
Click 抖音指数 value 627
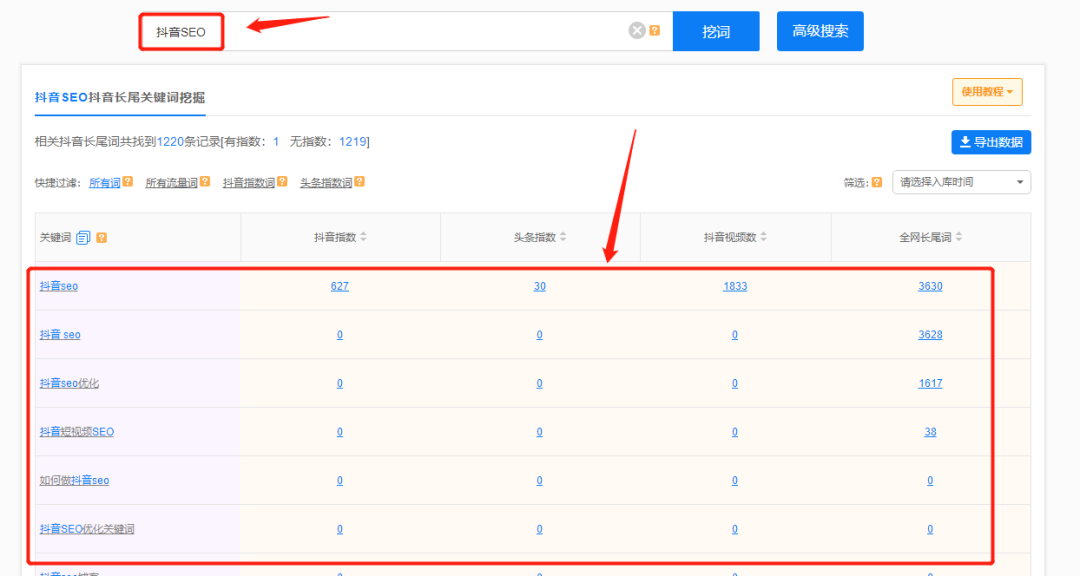[x=340, y=286]
